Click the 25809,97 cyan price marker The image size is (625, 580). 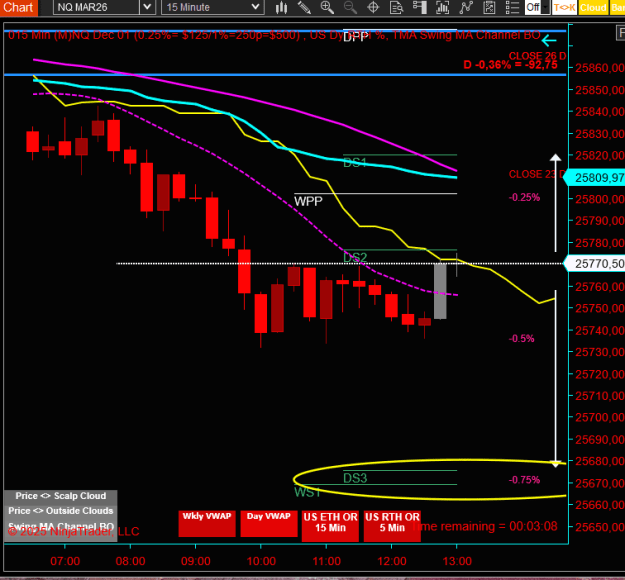[596, 177]
